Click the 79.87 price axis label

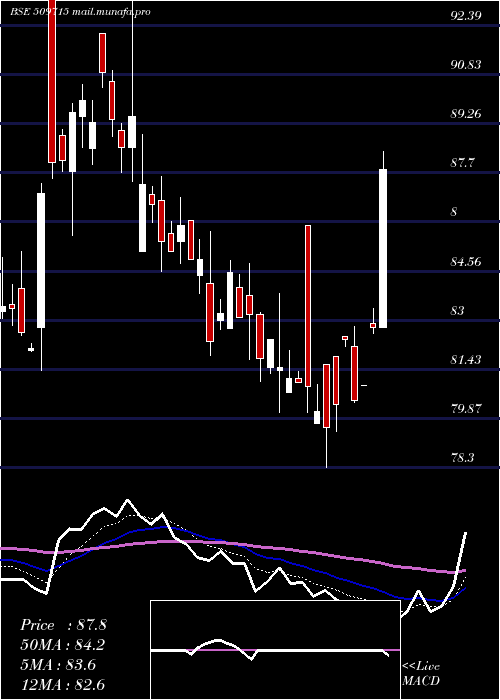(466, 408)
